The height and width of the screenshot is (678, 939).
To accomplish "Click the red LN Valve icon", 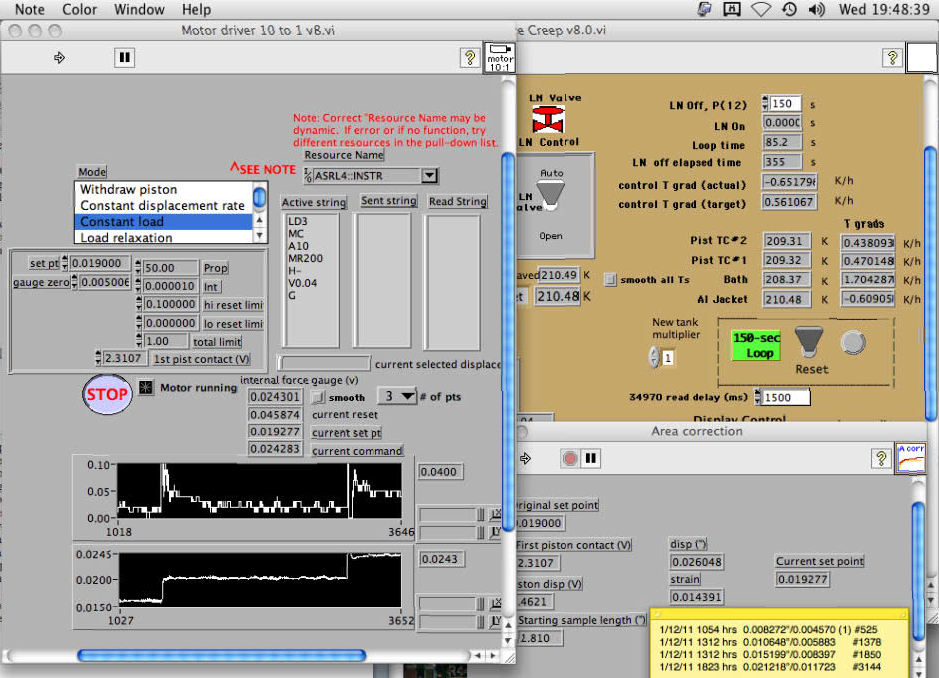I will [546, 121].
